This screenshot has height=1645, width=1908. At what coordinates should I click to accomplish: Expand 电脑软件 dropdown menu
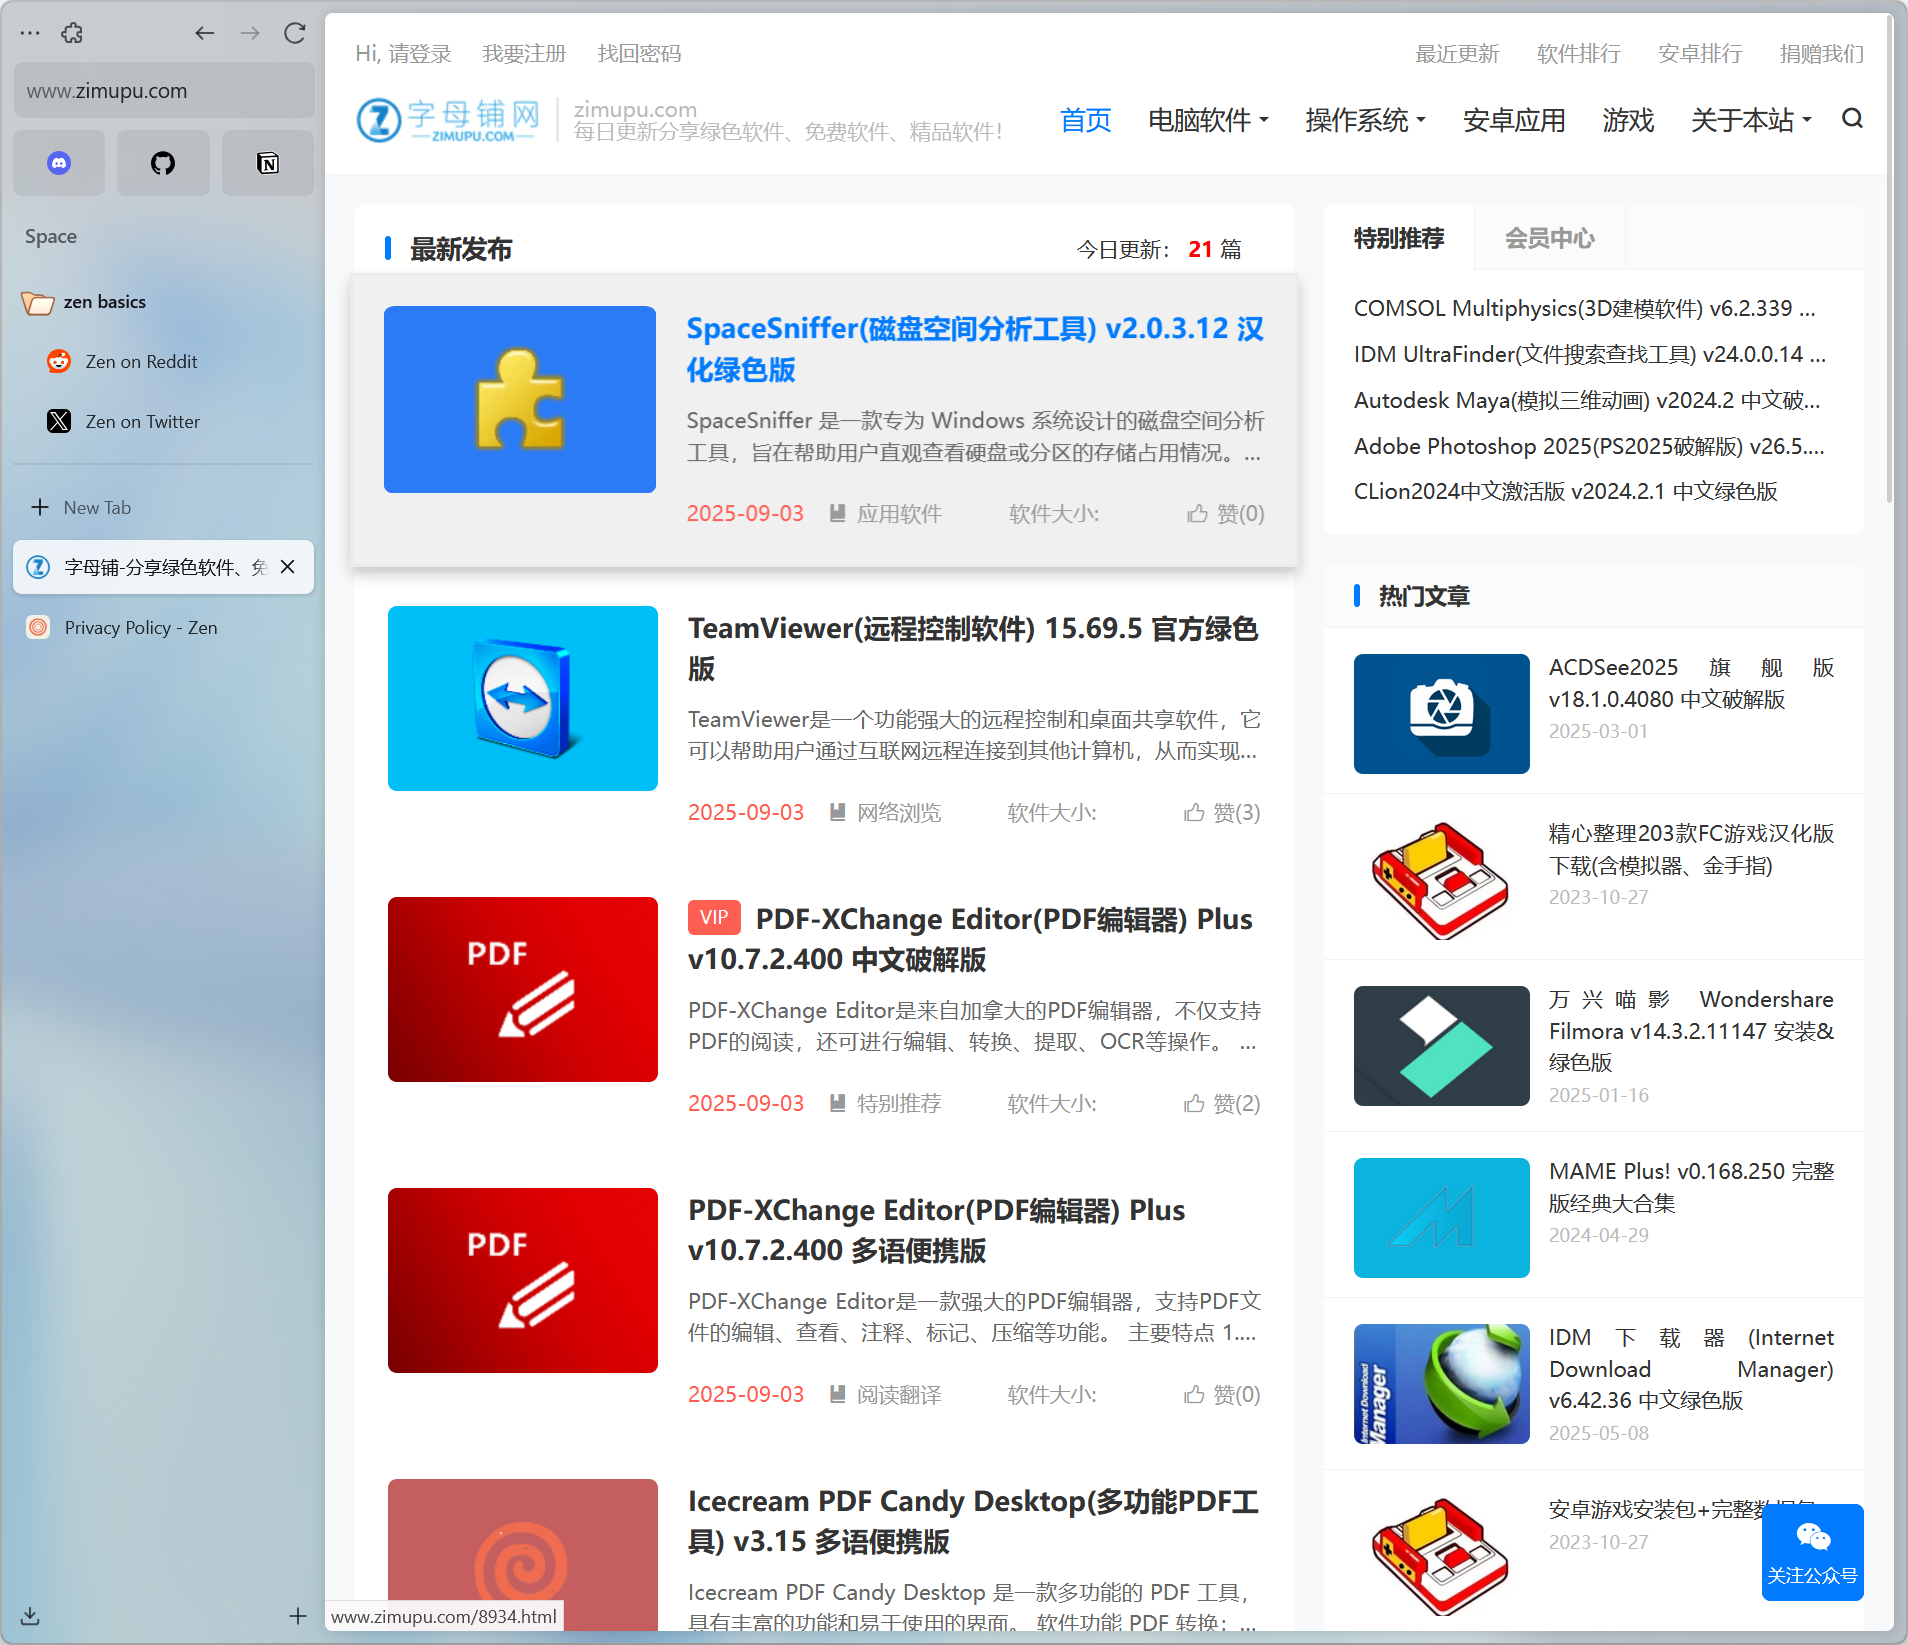pyautogui.click(x=1208, y=120)
